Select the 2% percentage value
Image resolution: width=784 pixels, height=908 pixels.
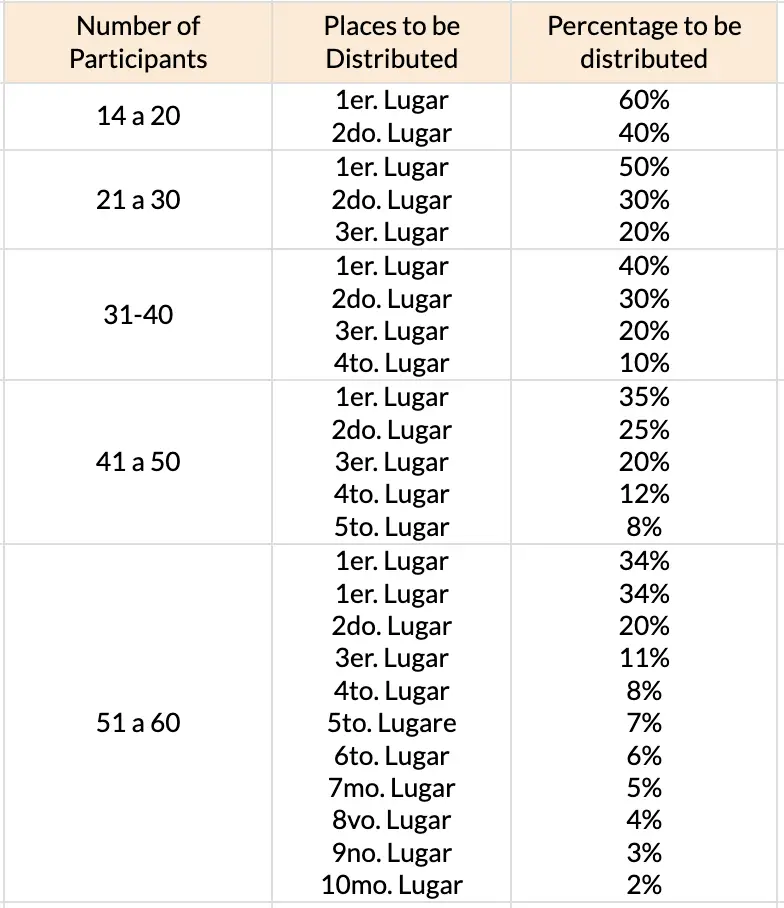(644, 885)
